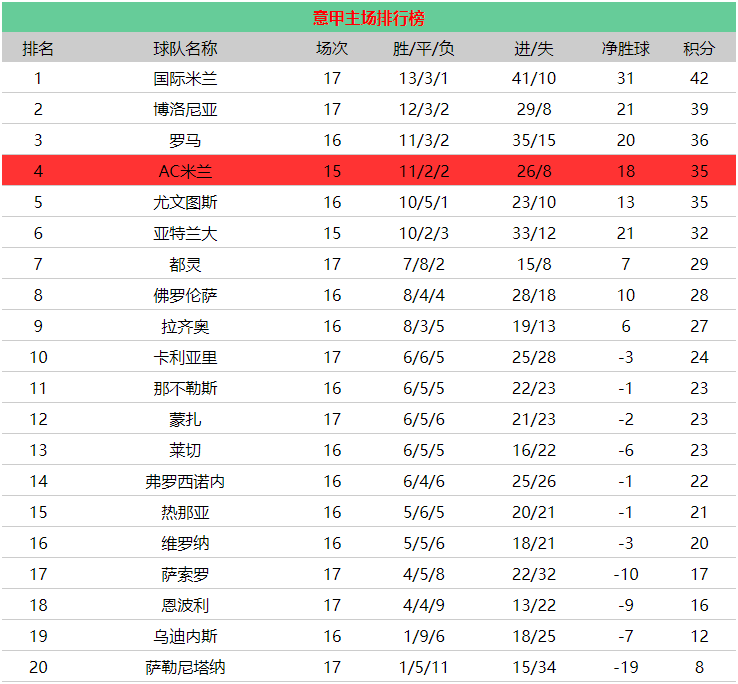Sort by the 积分 column header
This screenshot has height=684, width=738.
[699, 49]
